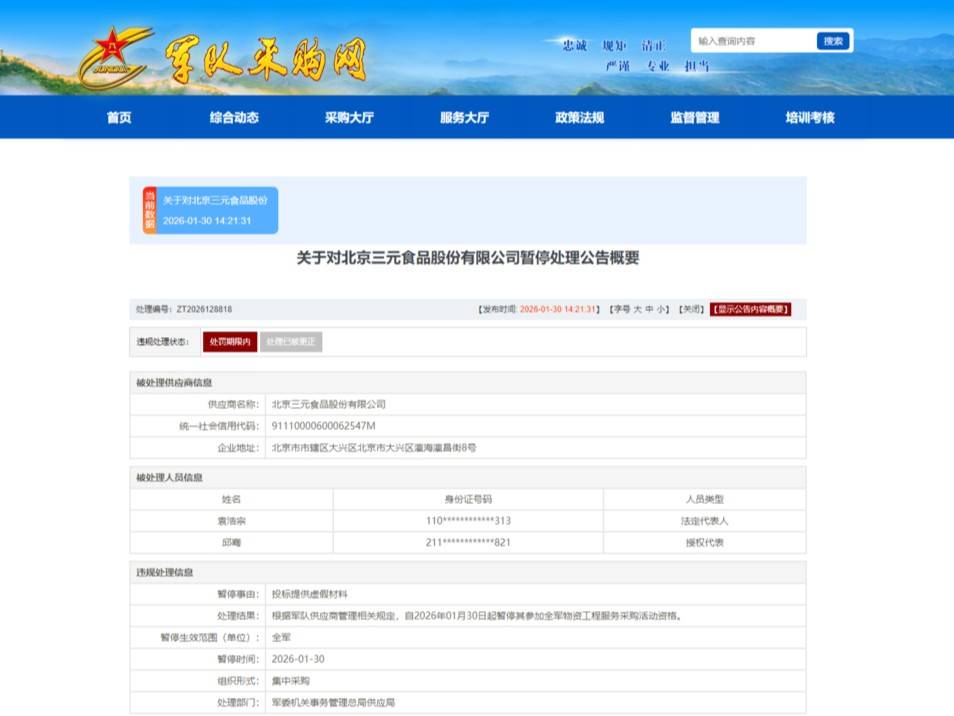Focus the 输入查询内容 search field

click(x=754, y=41)
